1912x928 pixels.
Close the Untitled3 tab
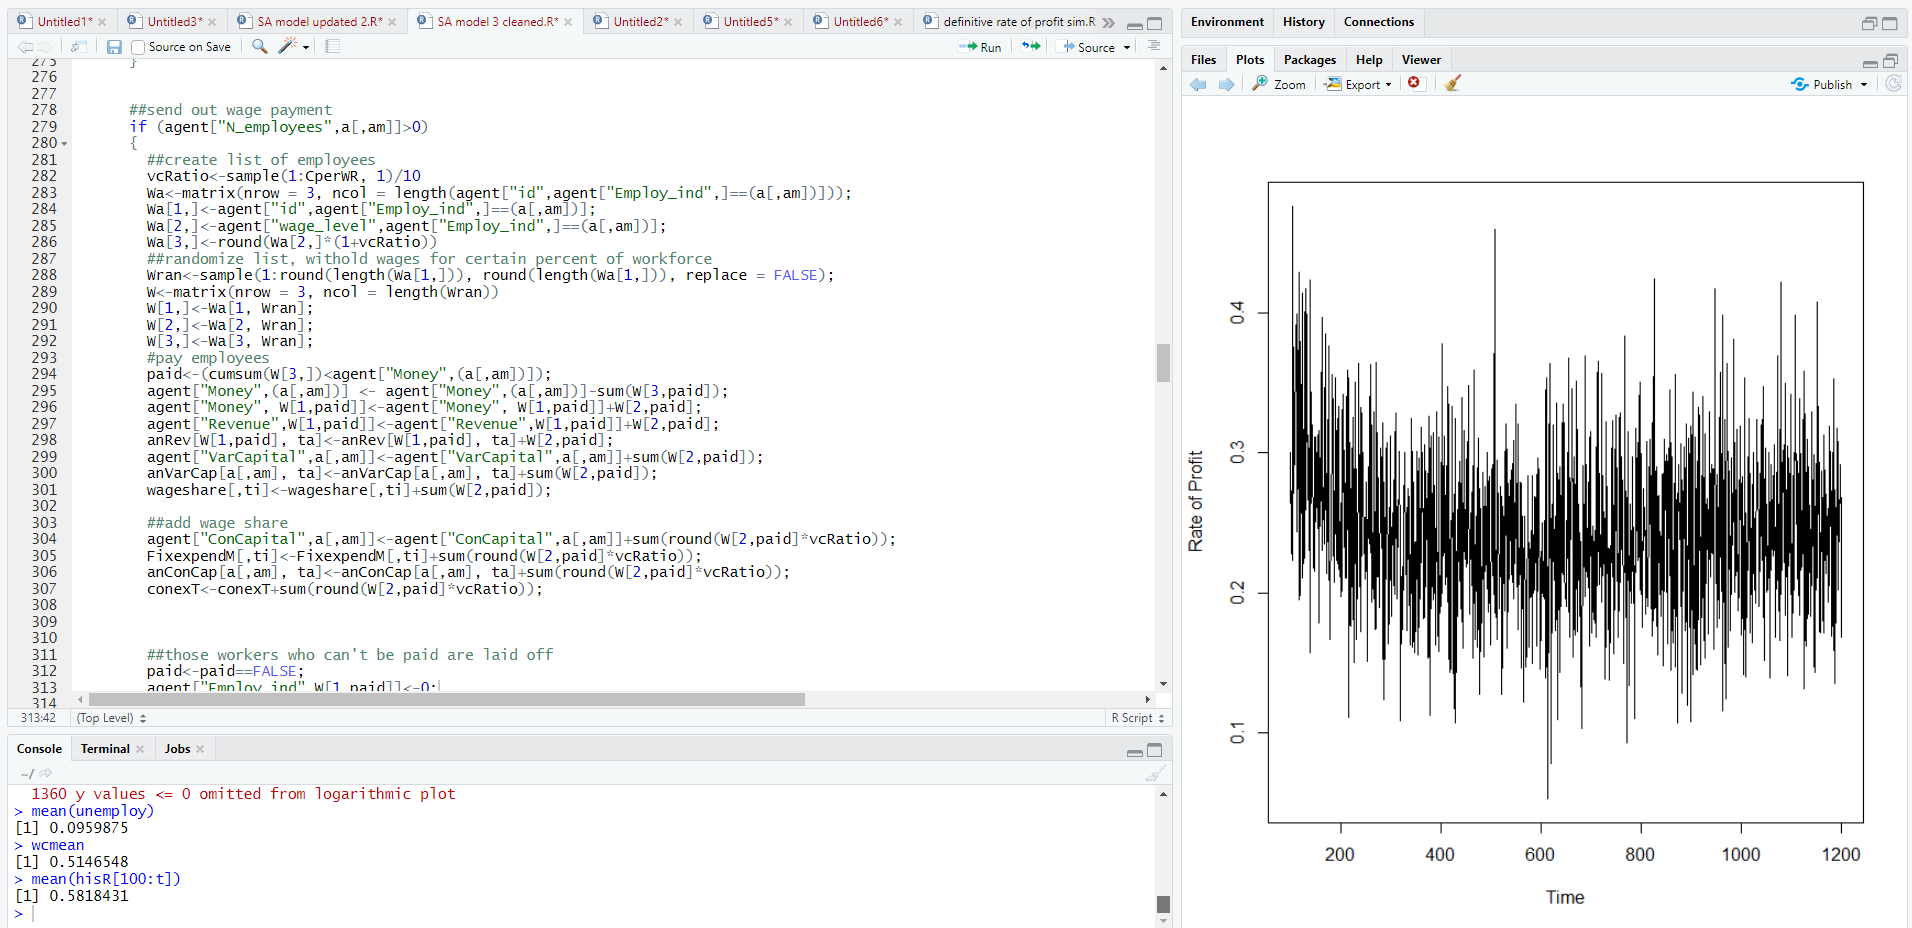(x=212, y=22)
